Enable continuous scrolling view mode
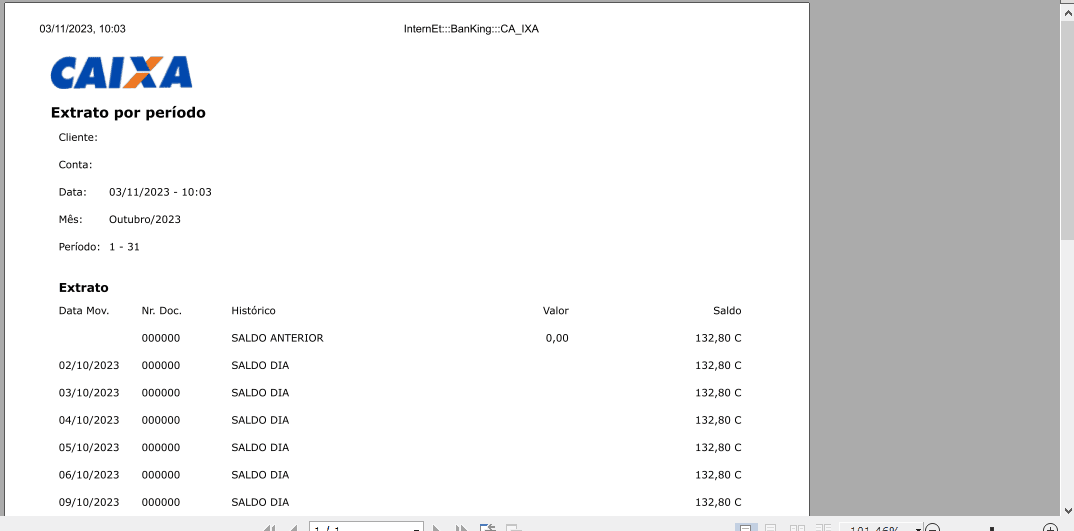This screenshot has width=1074, height=531. coord(771,528)
